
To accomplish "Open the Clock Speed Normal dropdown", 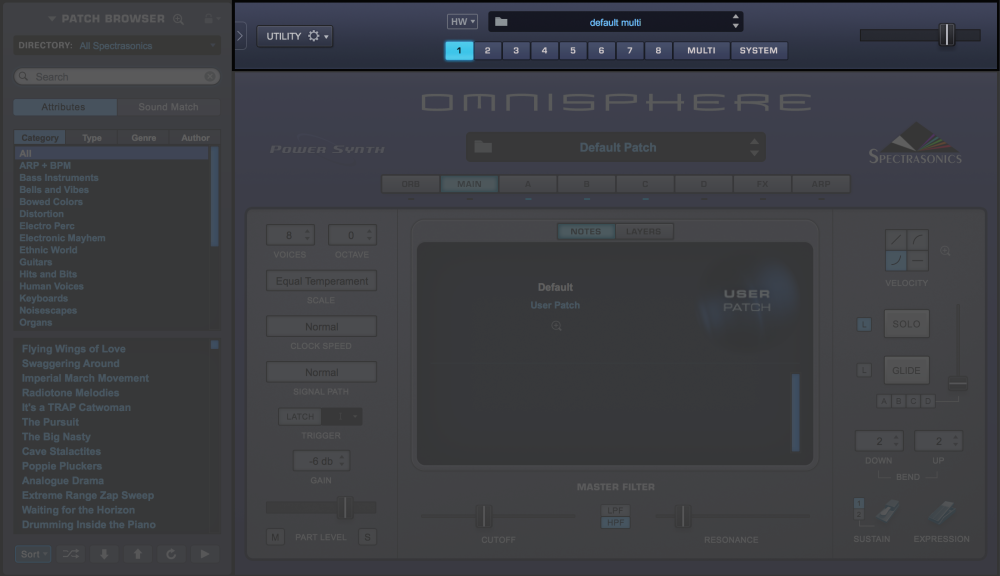I will coord(321,327).
